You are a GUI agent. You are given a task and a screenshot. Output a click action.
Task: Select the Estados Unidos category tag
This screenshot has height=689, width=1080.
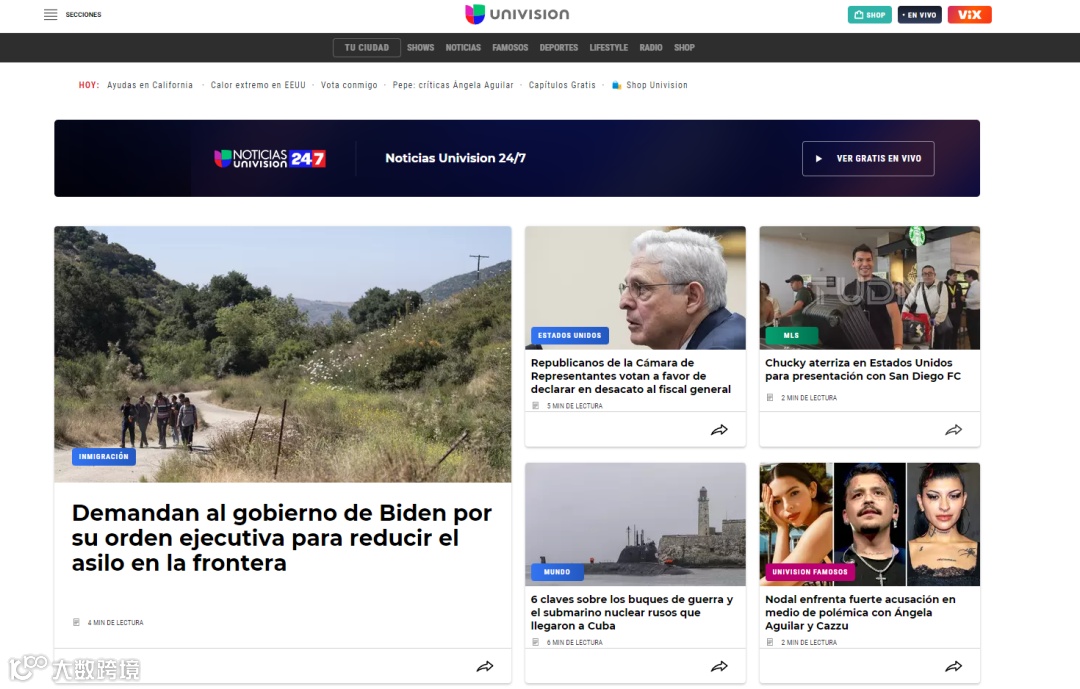click(570, 335)
